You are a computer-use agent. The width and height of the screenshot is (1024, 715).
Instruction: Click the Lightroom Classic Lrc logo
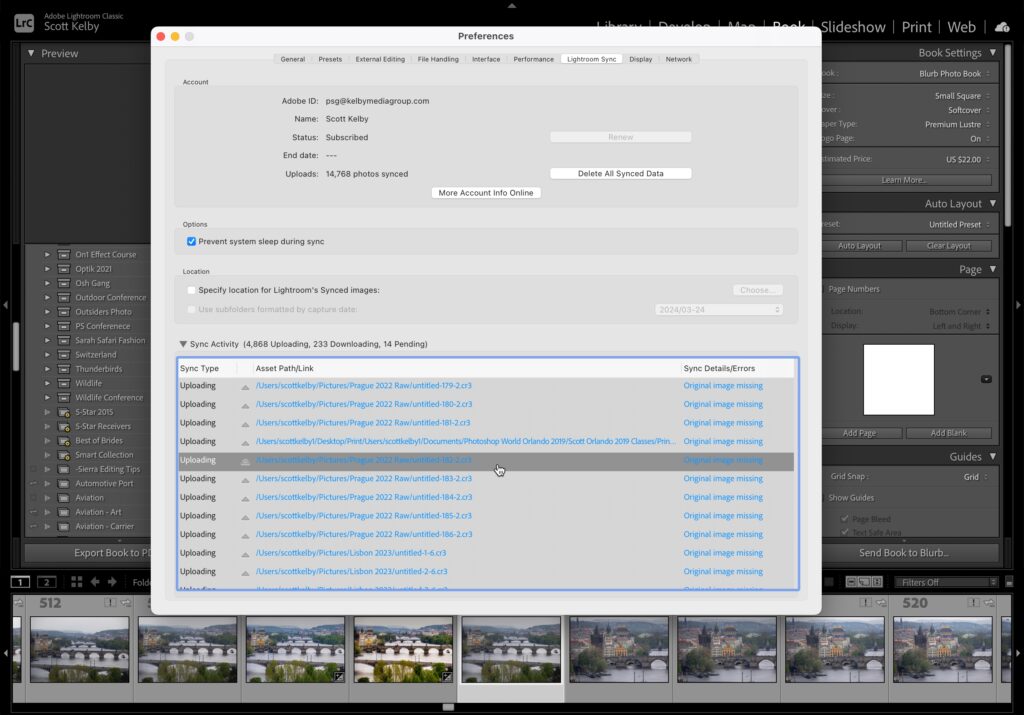[x=22, y=22]
